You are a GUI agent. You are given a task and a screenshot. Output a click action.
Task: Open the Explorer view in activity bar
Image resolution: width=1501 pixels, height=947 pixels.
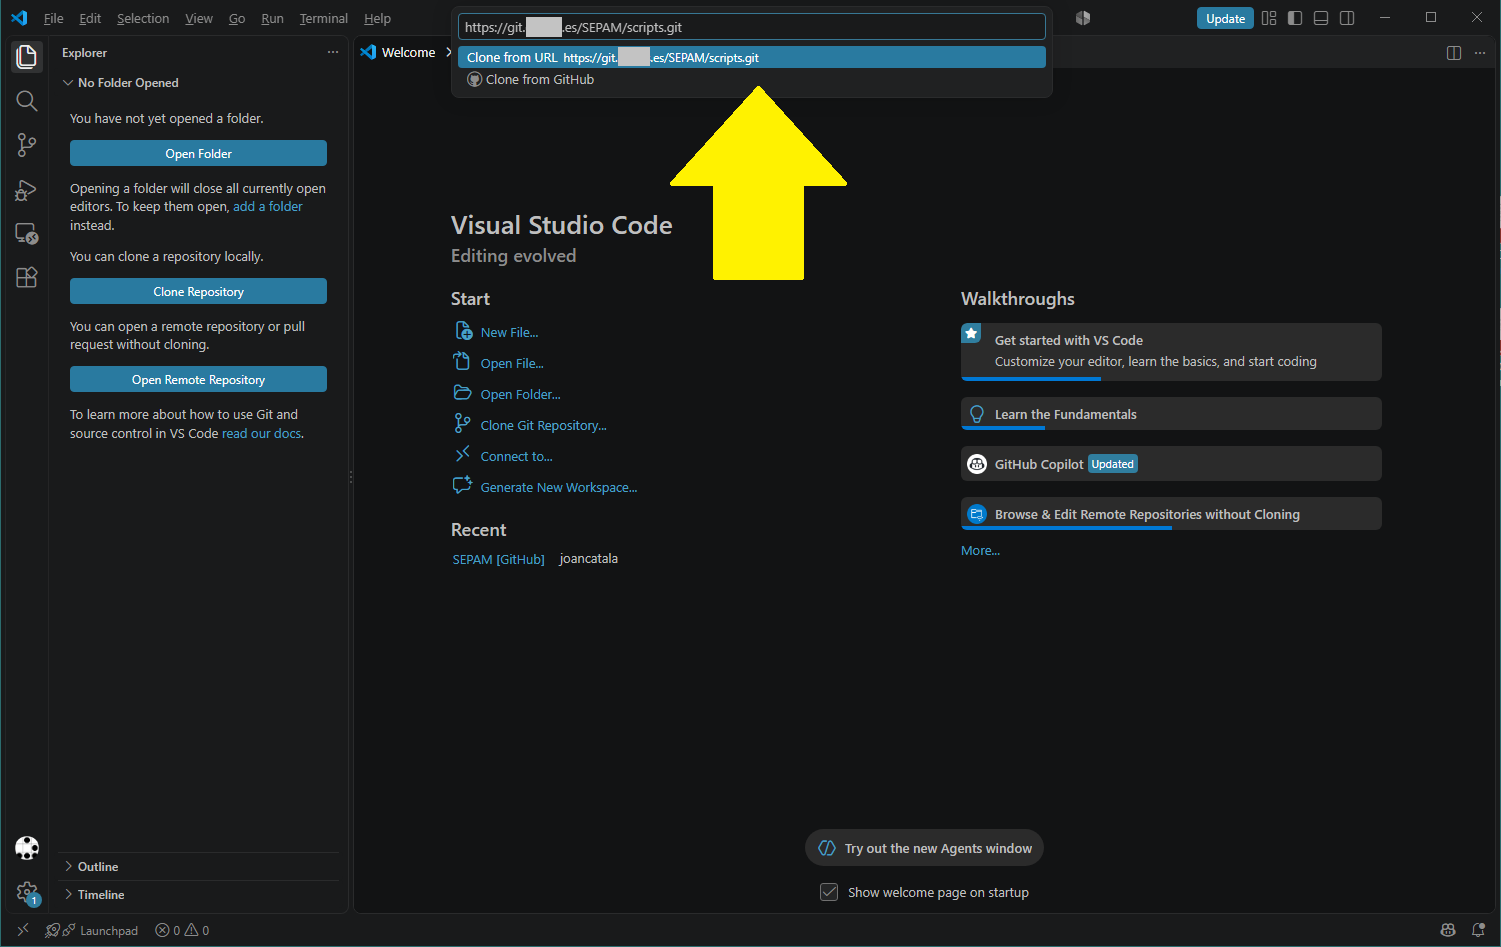(x=27, y=56)
